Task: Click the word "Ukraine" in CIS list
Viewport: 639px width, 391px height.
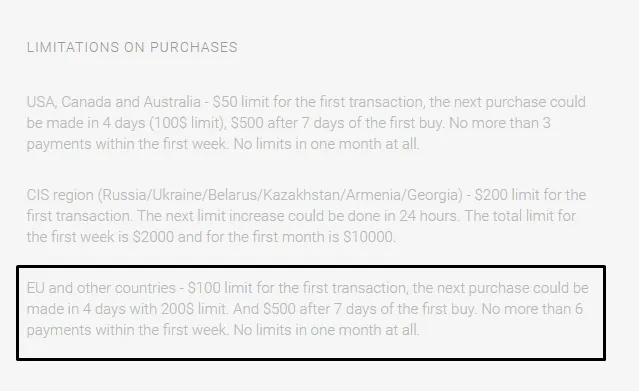Action: tap(177, 195)
